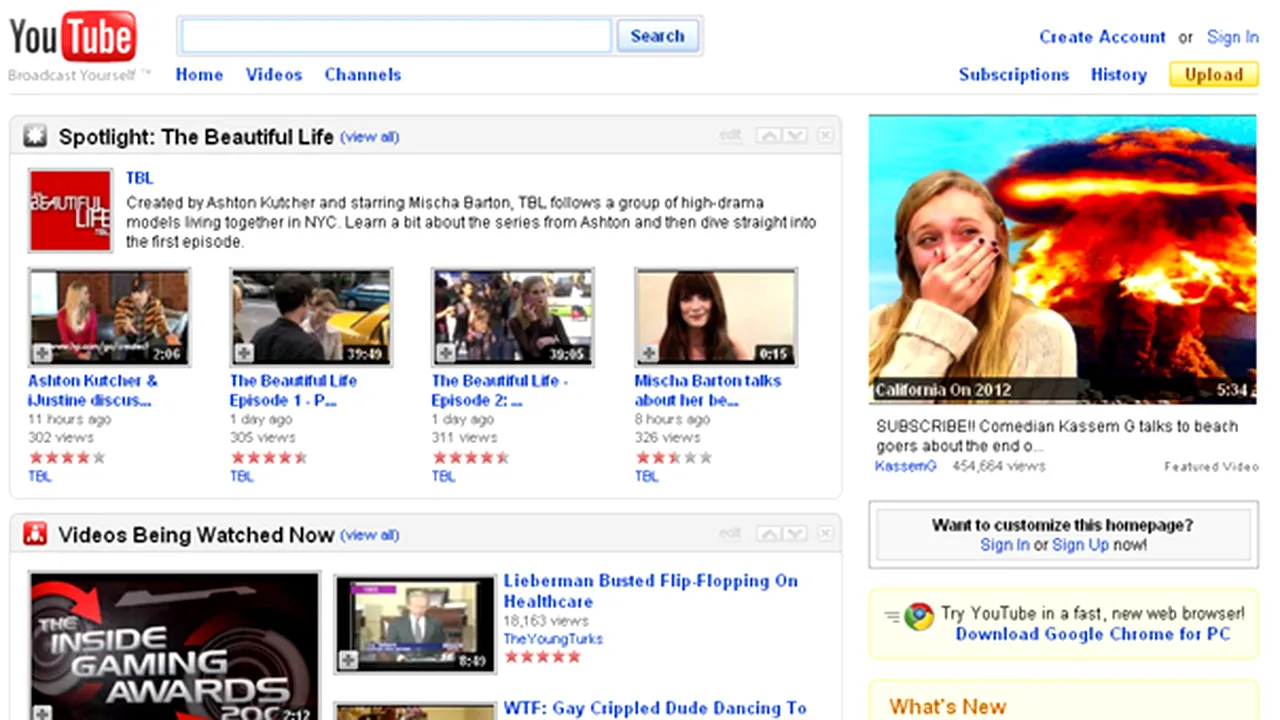Focus the YouTube search box

tap(396, 36)
